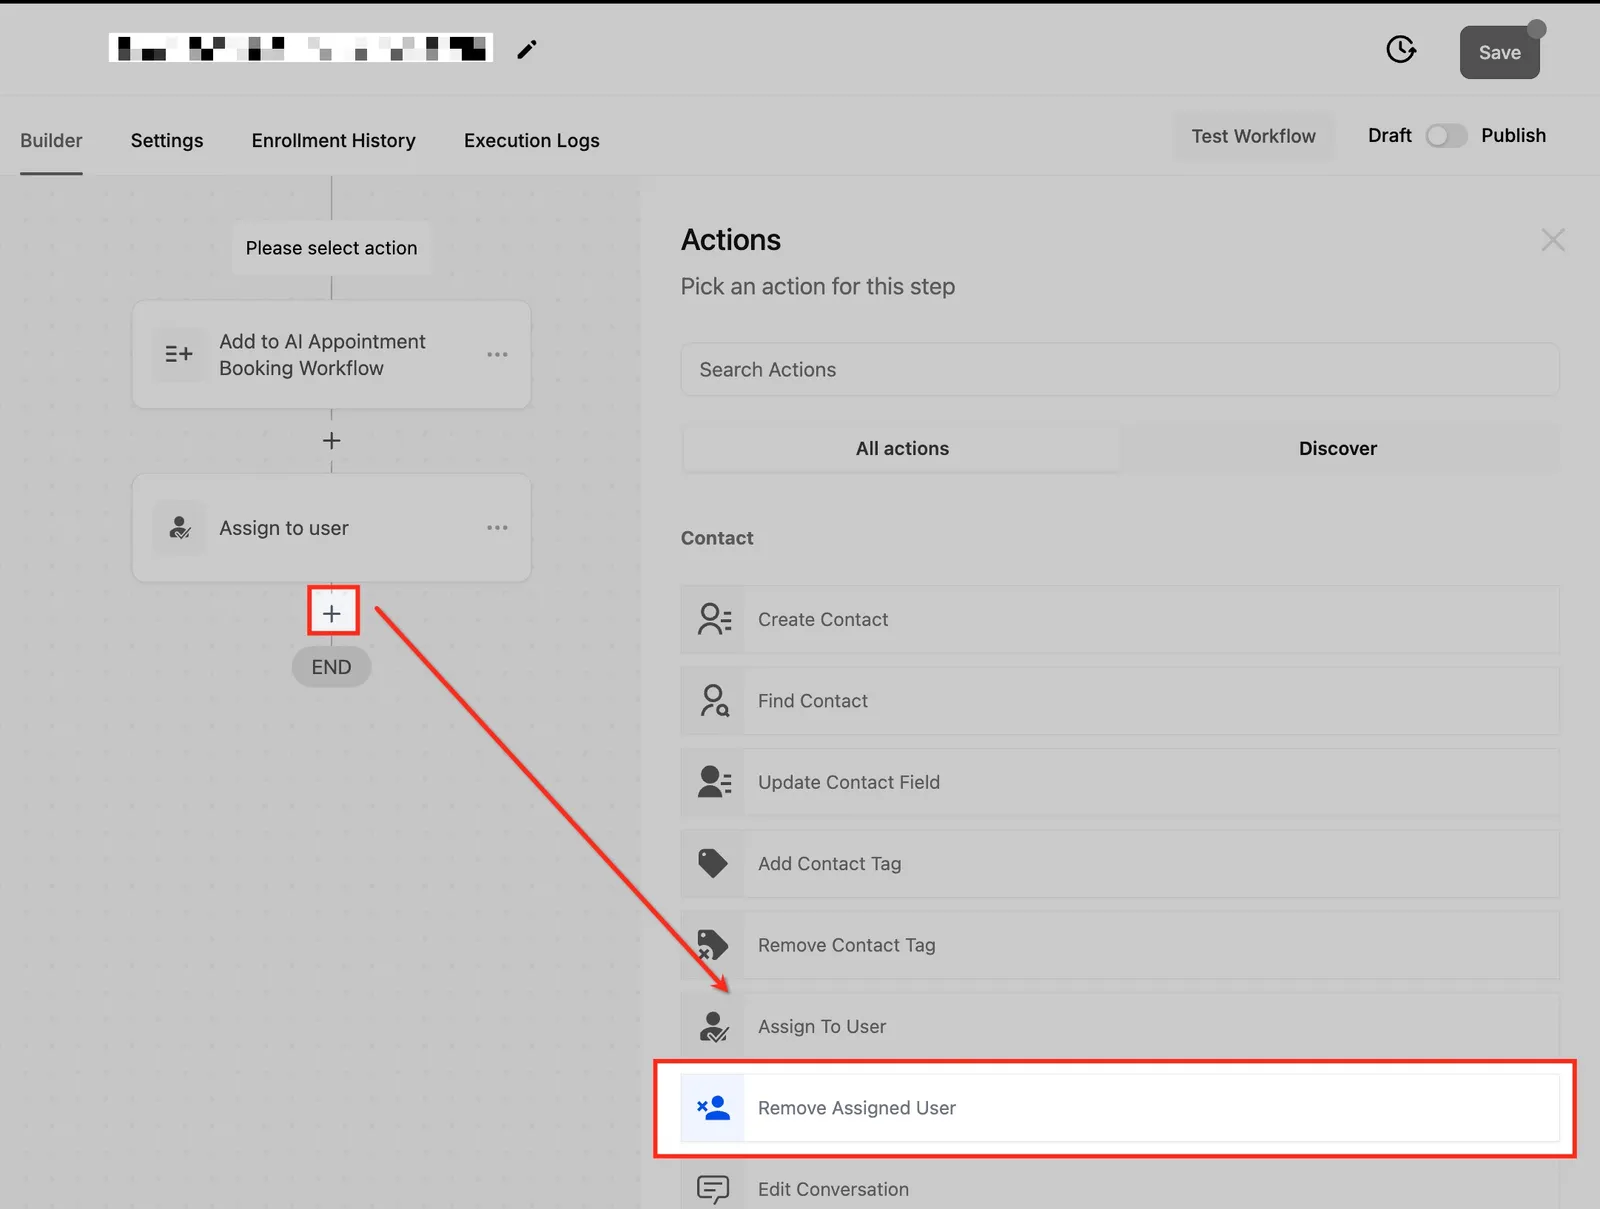The image size is (1600, 1209).
Task: Open the version history clock icon
Action: point(1401,49)
